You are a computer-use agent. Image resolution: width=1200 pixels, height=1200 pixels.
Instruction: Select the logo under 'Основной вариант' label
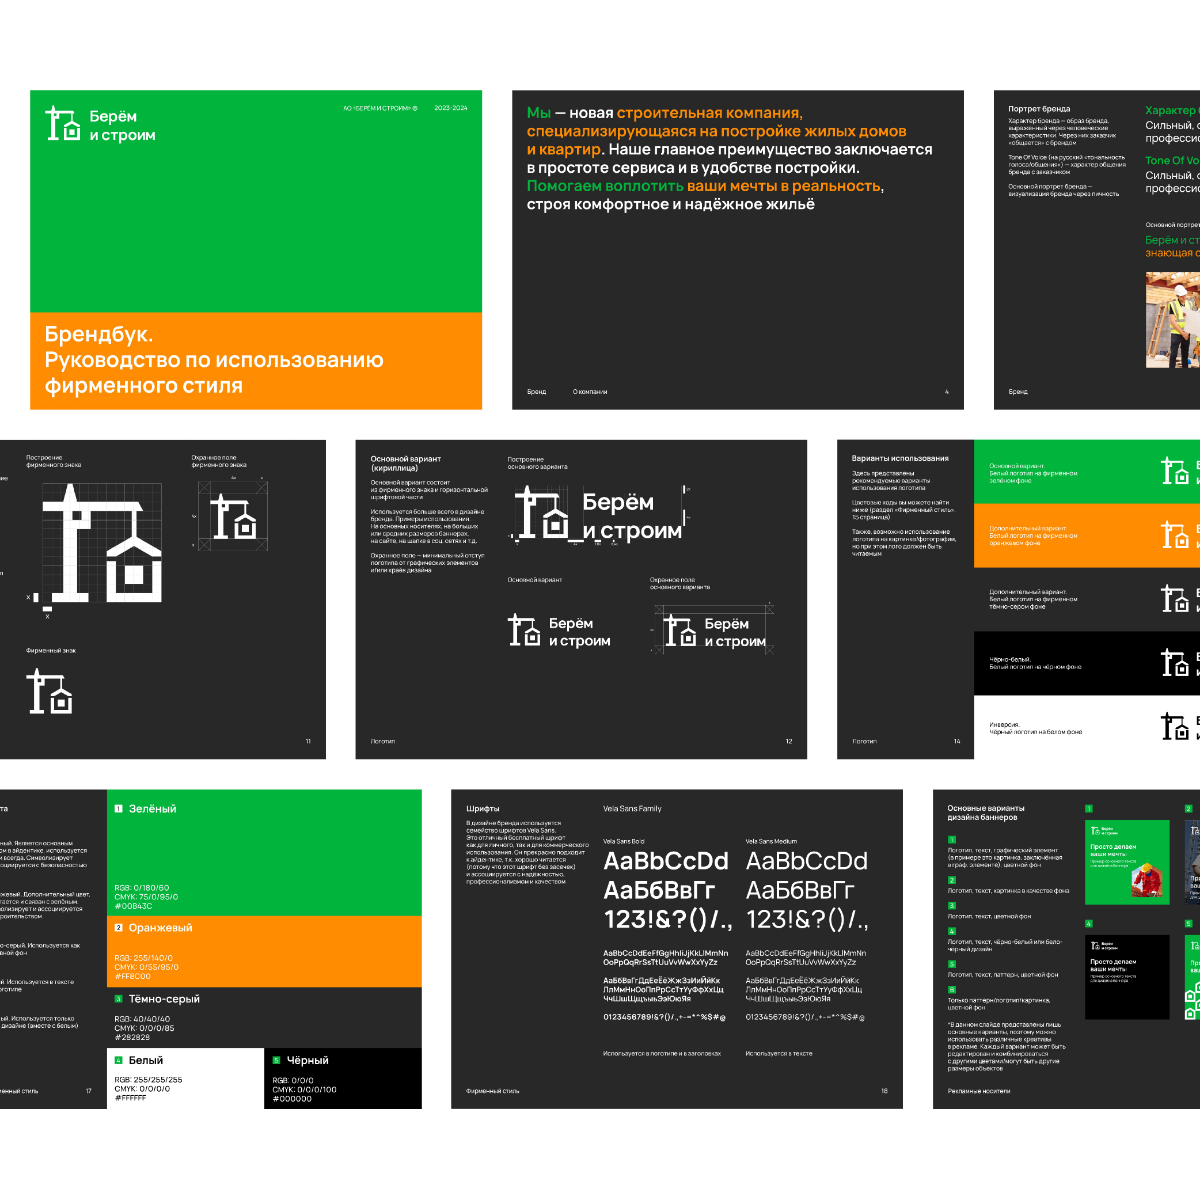point(559,632)
